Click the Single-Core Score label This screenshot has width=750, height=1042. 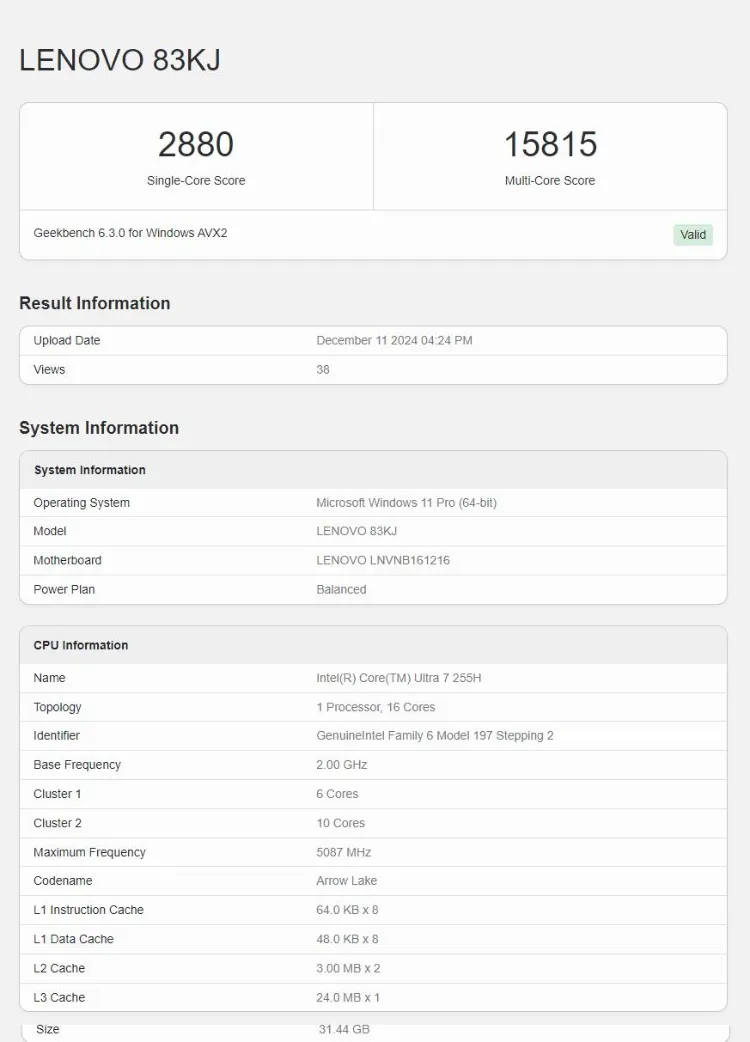(196, 181)
